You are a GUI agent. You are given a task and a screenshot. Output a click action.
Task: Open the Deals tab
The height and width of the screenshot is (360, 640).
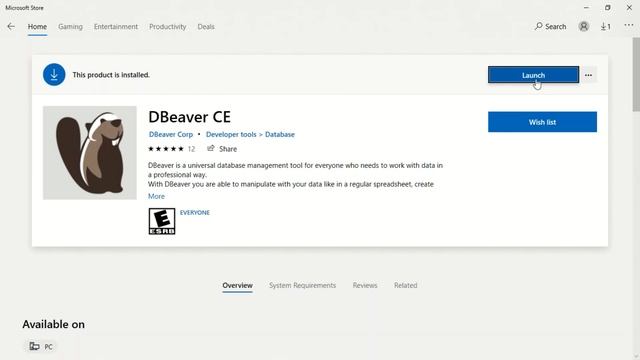coord(206,27)
